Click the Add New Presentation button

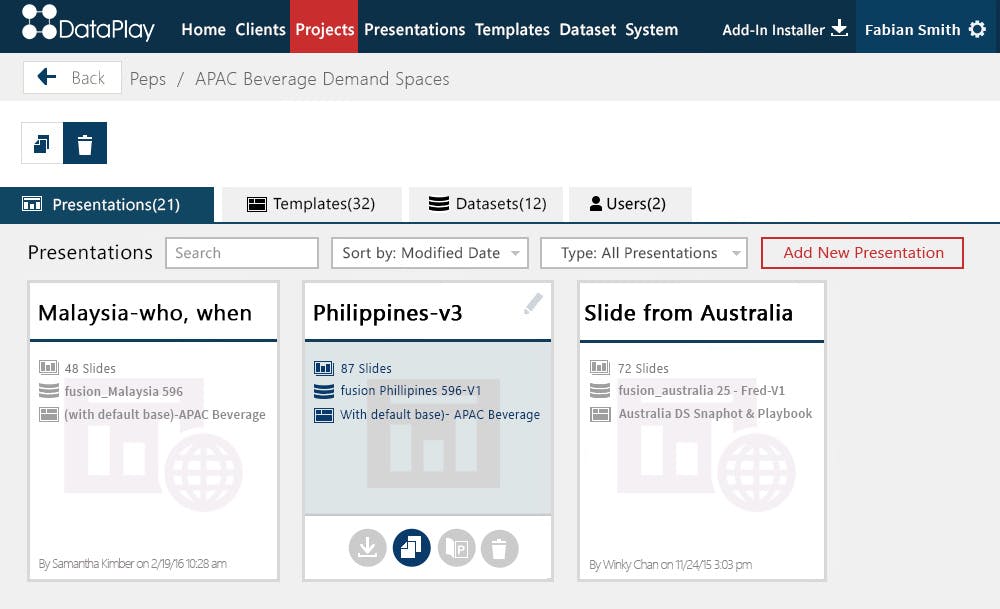pos(862,253)
